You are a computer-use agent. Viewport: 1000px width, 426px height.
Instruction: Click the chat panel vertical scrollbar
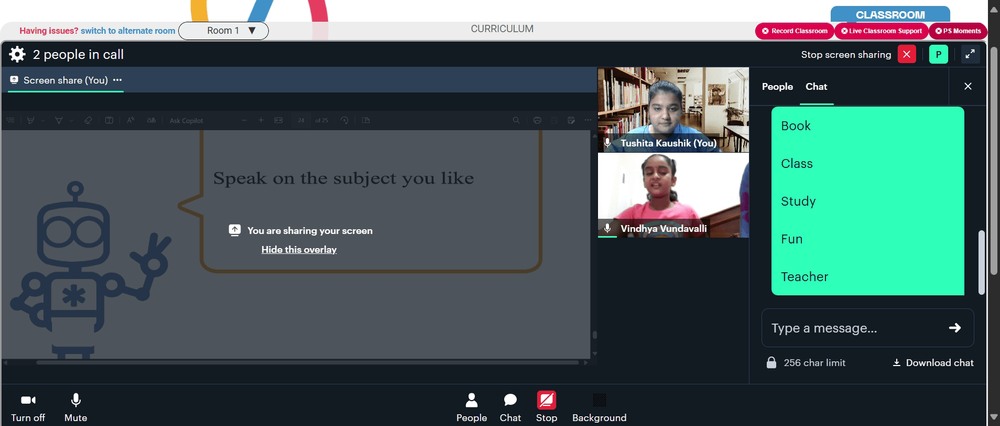[982, 262]
